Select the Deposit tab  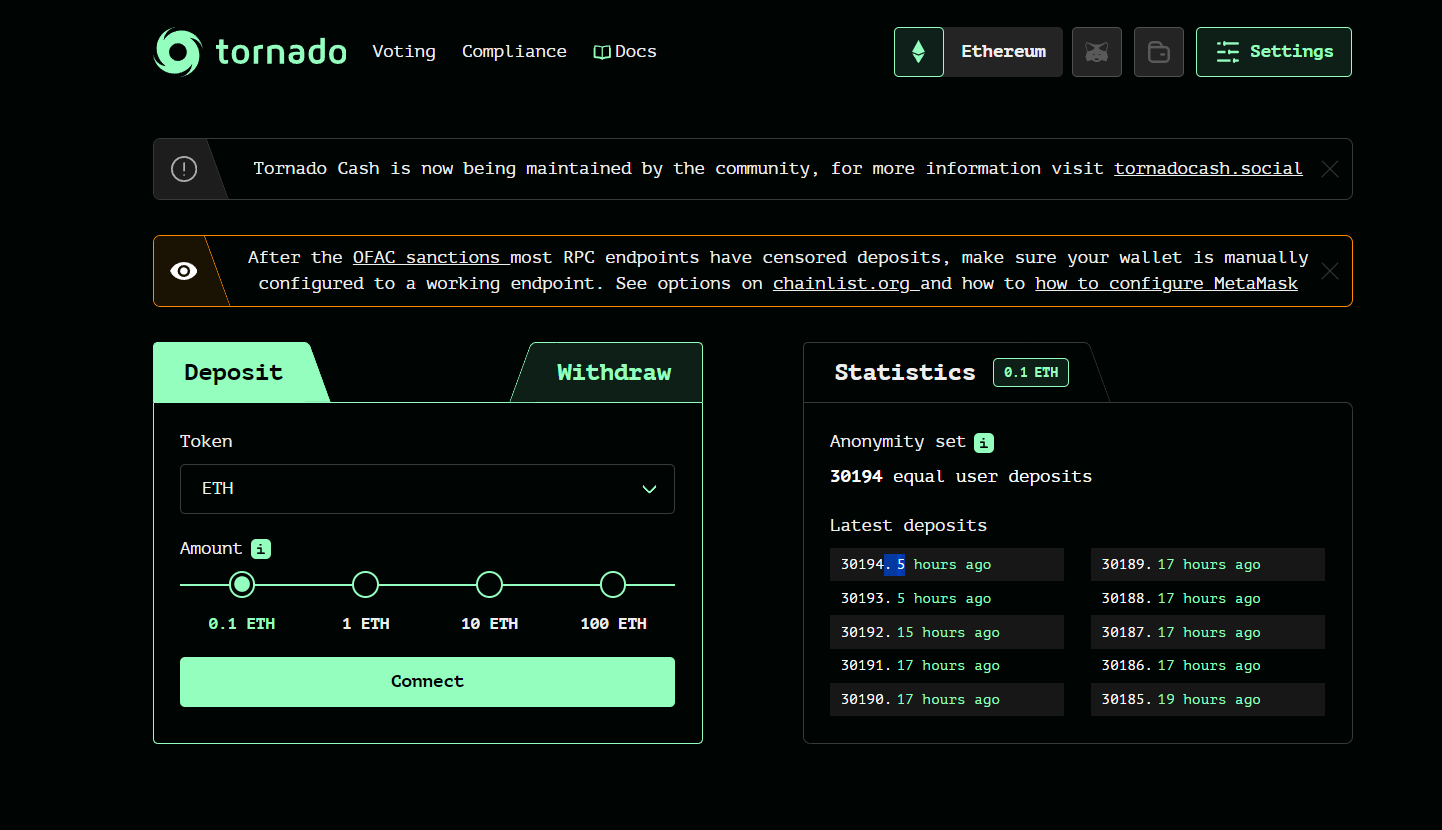[232, 372]
